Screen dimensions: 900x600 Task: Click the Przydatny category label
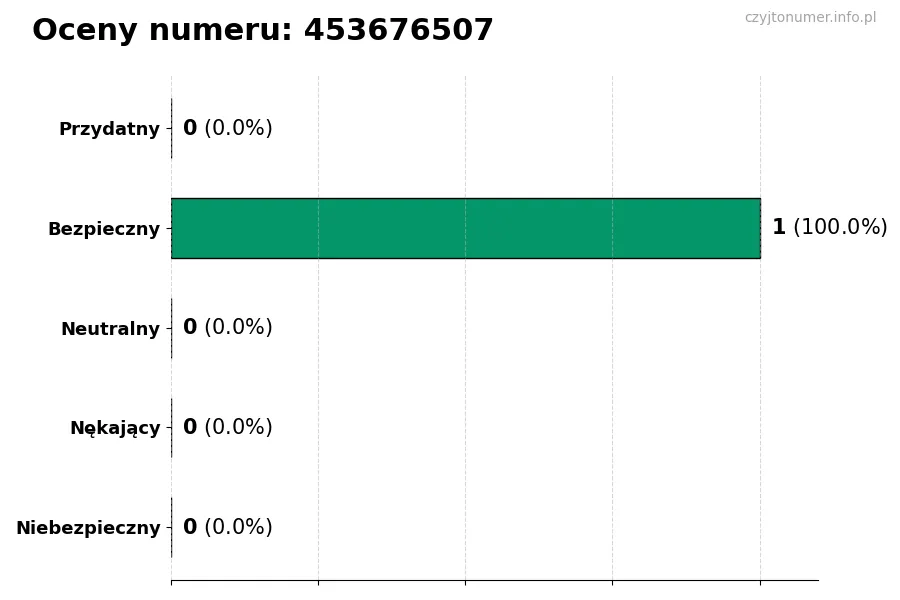(x=109, y=129)
